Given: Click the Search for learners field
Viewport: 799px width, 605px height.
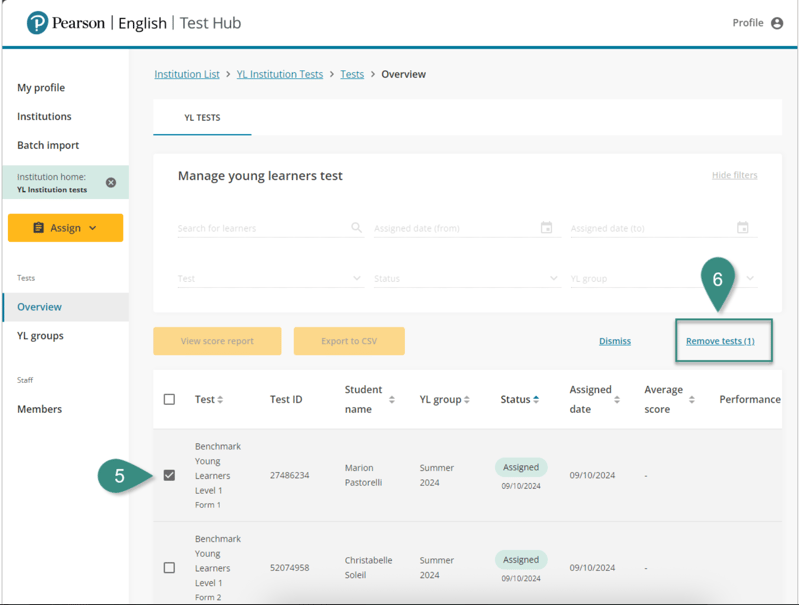Looking at the screenshot, I should pos(260,229).
